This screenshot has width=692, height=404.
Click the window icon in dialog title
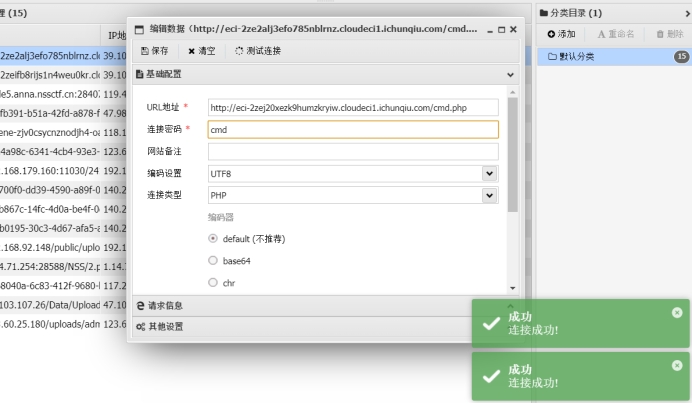(139, 30)
